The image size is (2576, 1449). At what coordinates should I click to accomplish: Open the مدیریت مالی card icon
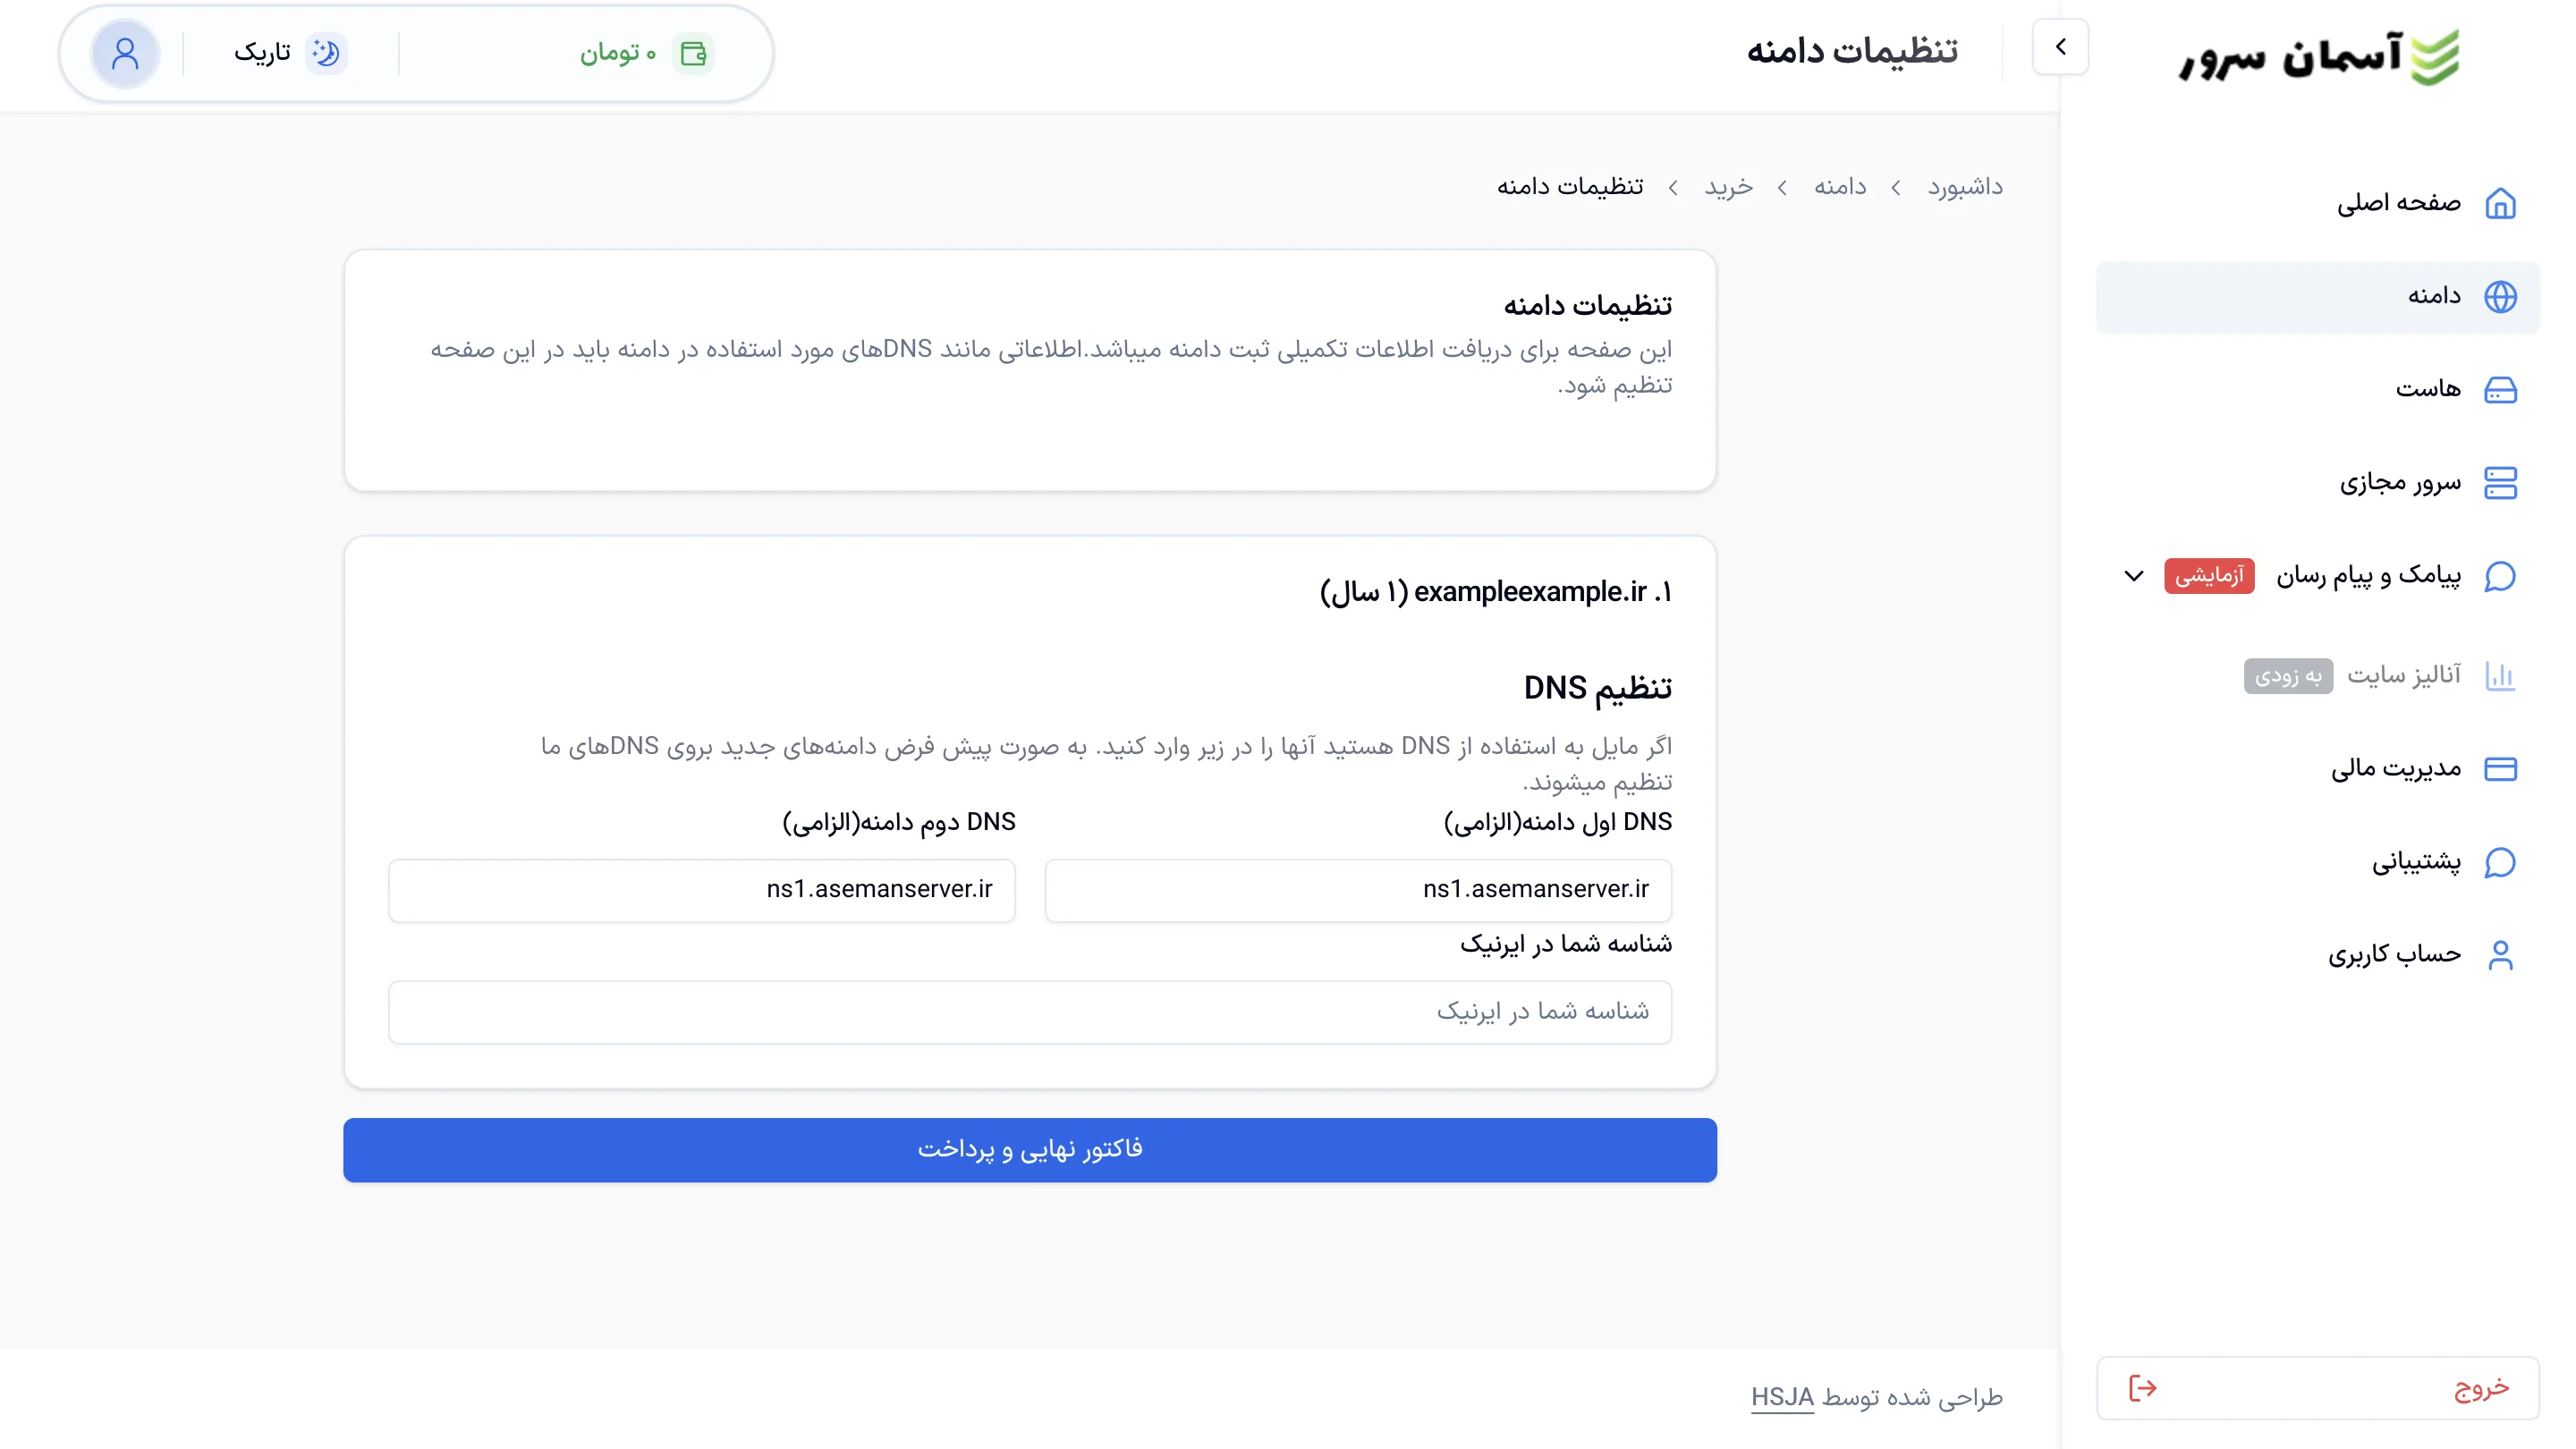[2502, 768]
